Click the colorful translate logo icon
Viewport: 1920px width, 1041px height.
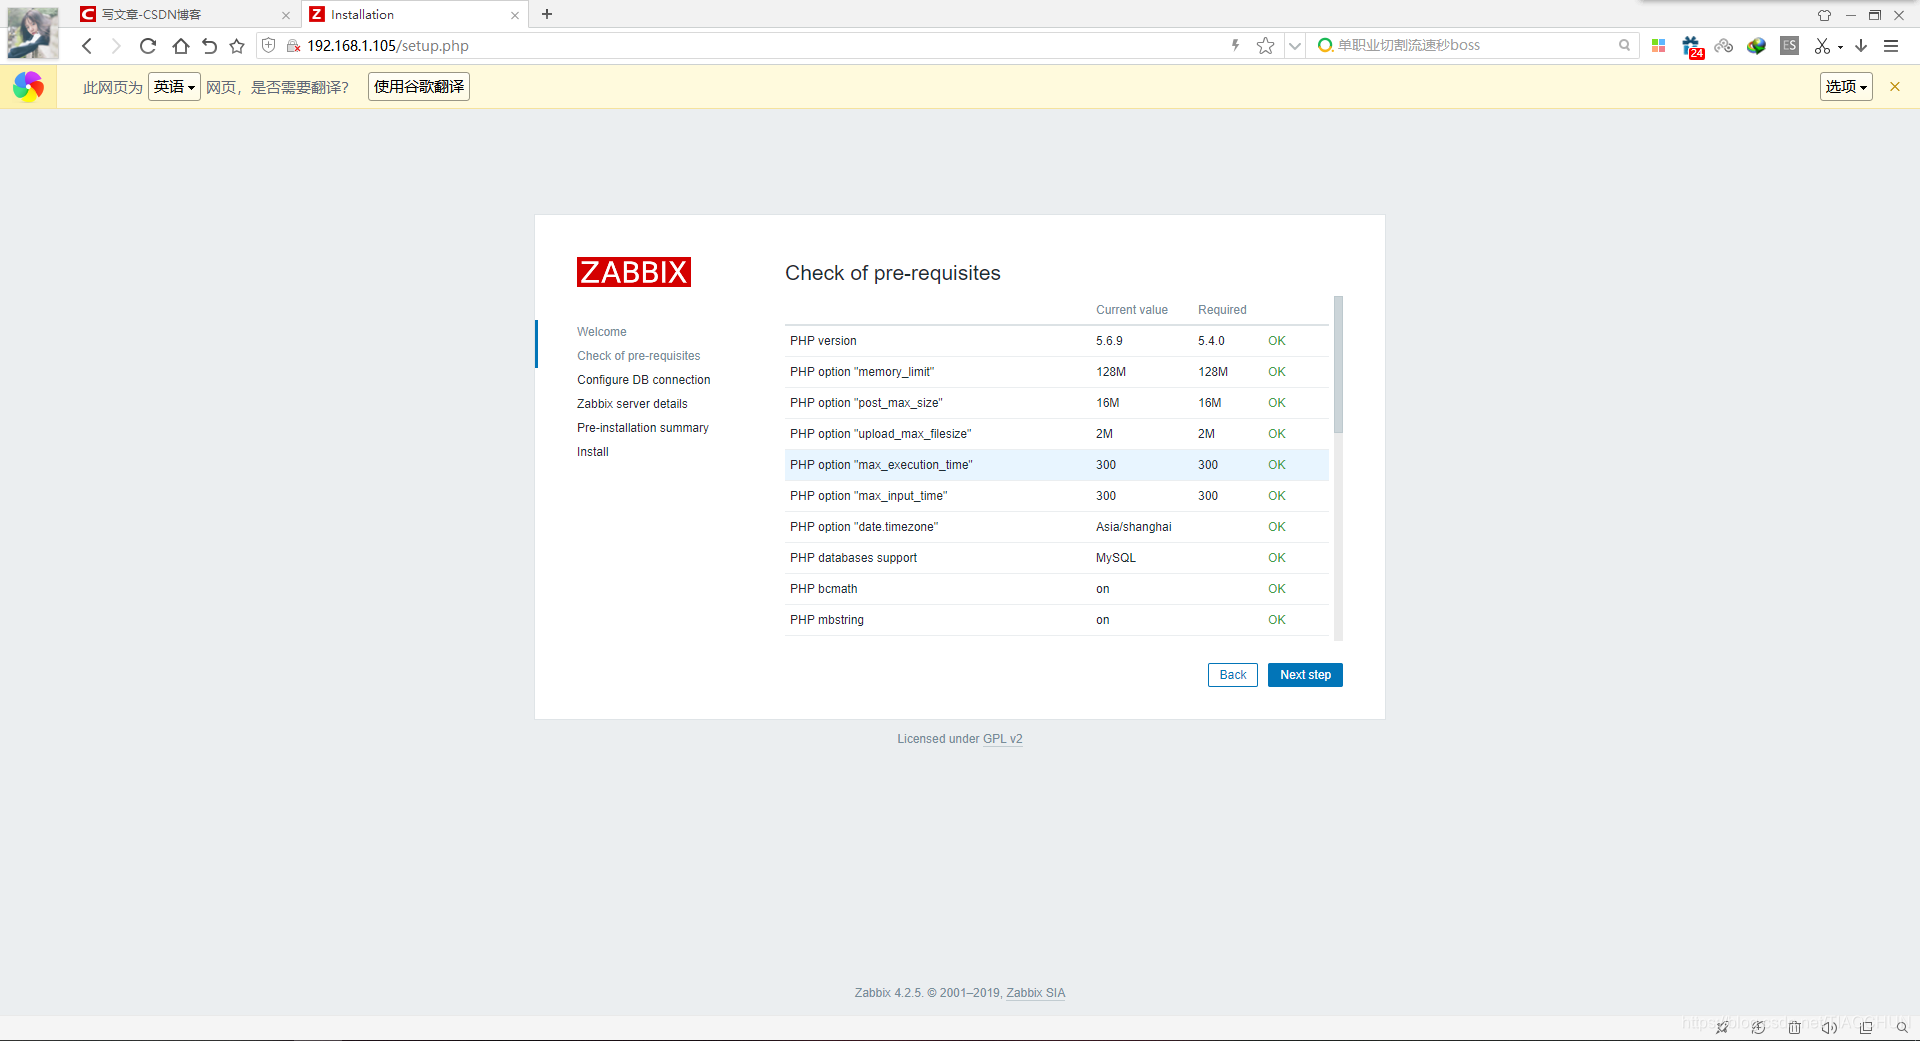28,87
